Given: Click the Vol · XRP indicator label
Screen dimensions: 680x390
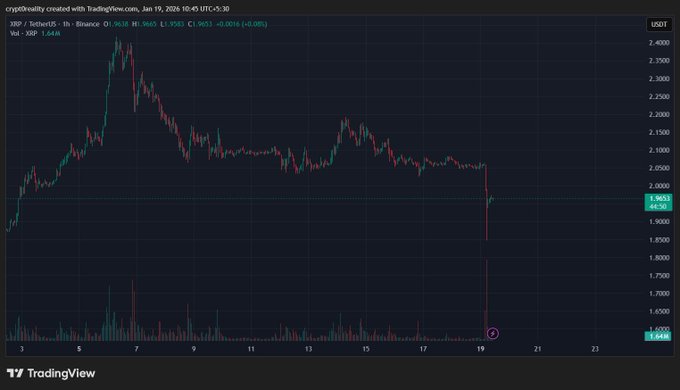Looking at the screenshot, I should (x=24, y=33).
